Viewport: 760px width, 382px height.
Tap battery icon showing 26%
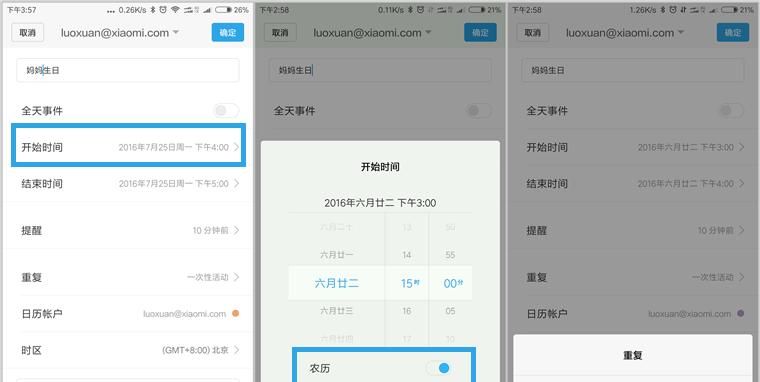coord(223,10)
